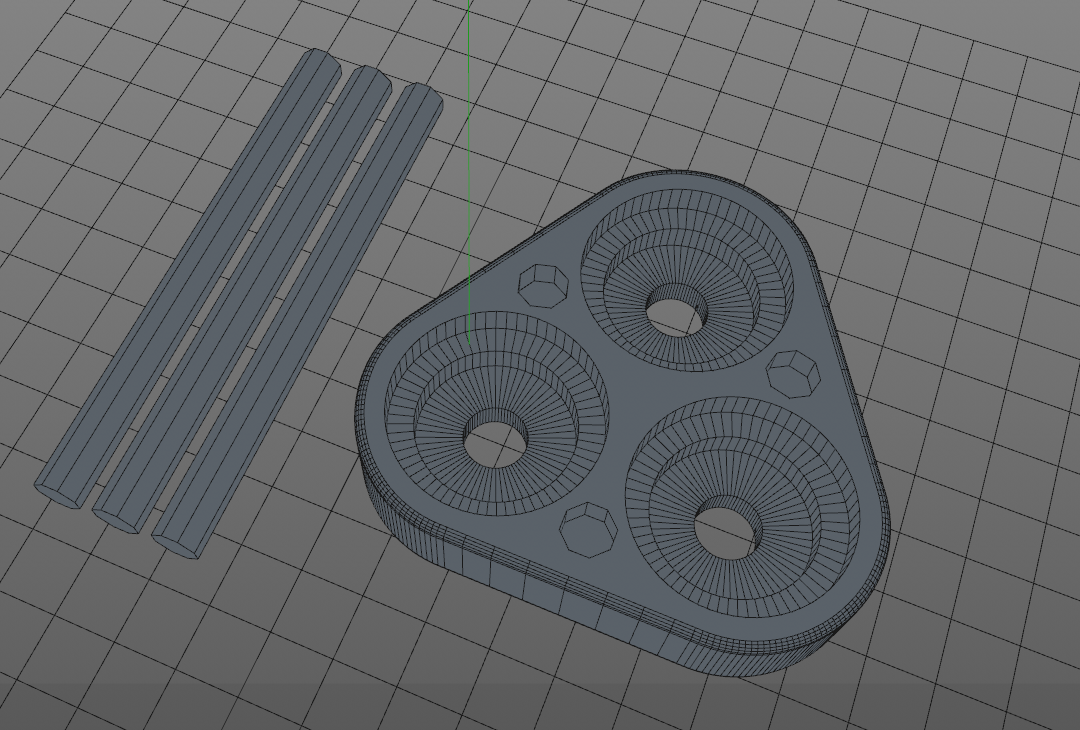Click the top end of the leftmost rod

(318, 59)
